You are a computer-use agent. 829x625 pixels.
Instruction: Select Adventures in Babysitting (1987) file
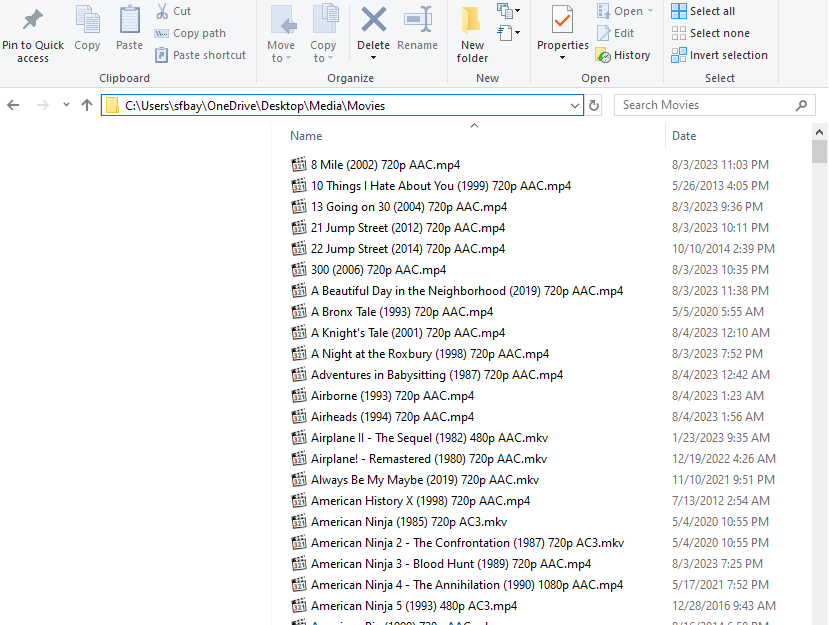(437, 375)
